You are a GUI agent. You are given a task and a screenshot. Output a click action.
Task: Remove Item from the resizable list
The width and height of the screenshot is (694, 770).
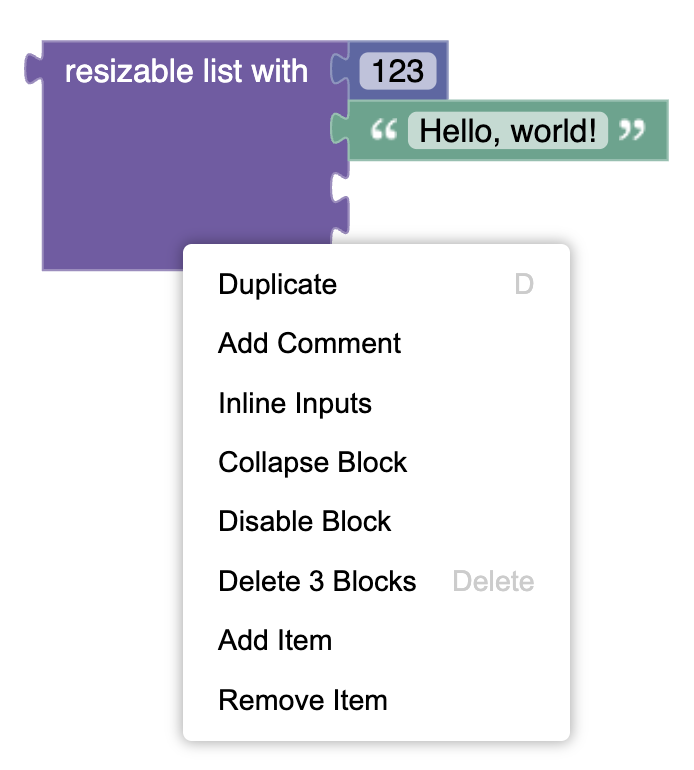pyautogui.click(x=376, y=700)
